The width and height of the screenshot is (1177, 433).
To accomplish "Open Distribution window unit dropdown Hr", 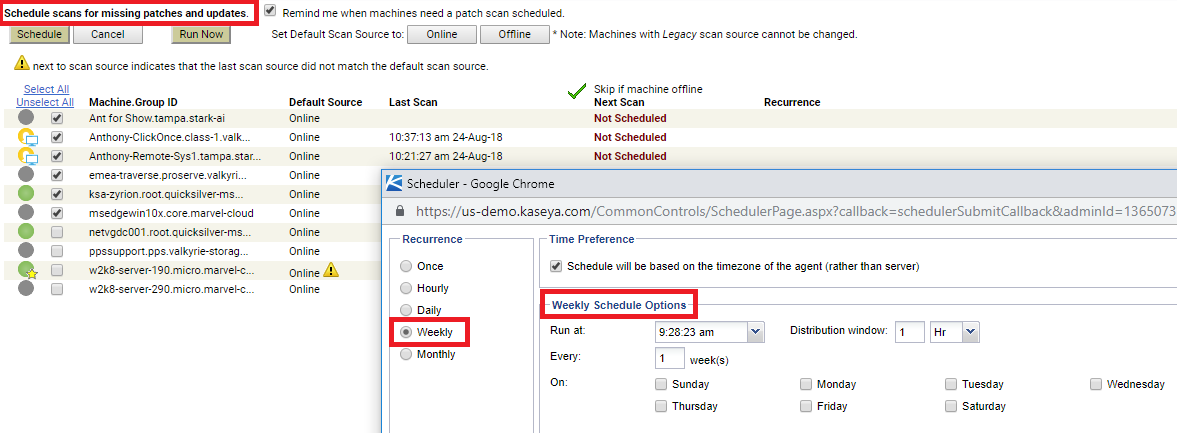I will click(971, 331).
